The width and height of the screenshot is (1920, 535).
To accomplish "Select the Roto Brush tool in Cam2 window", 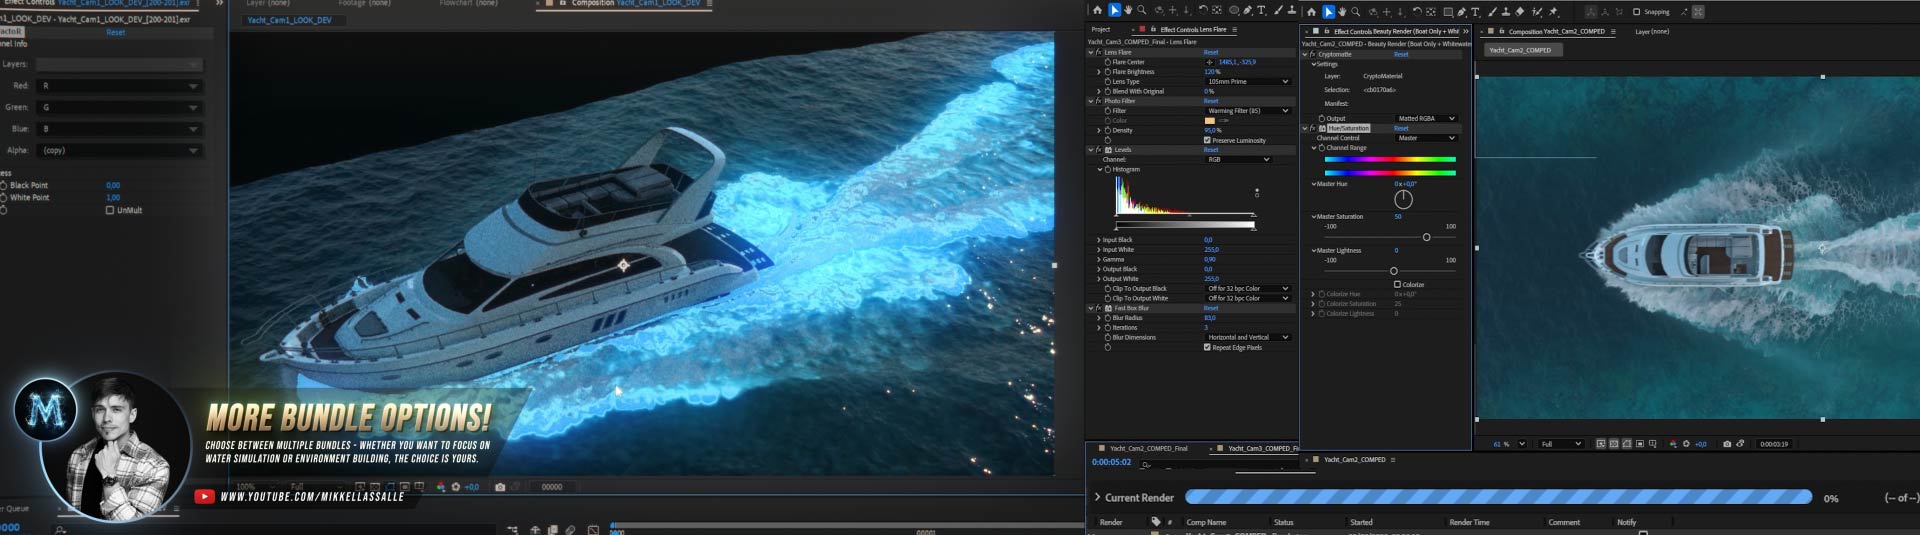I will pos(1537,12).
